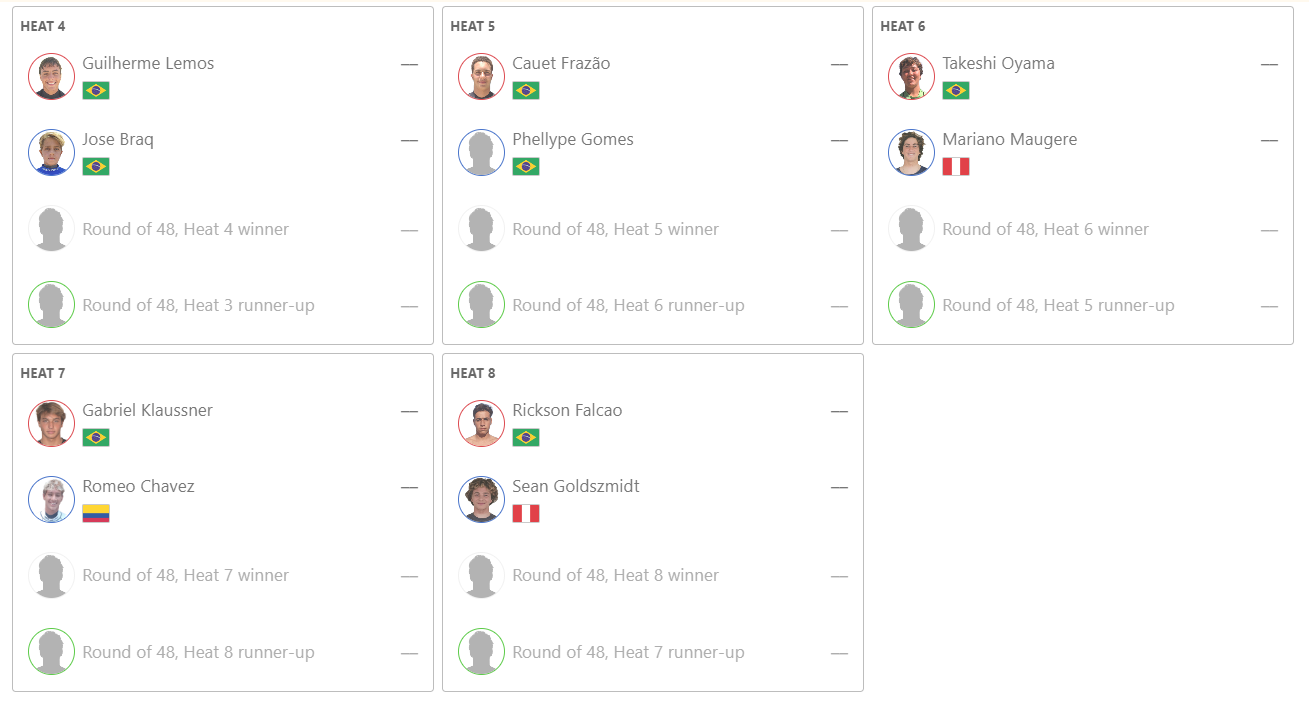Select Round of 48, Heat 6 winner placeholder
The height and width of the screenshot is (705, 1309).
click(1083, 229)
